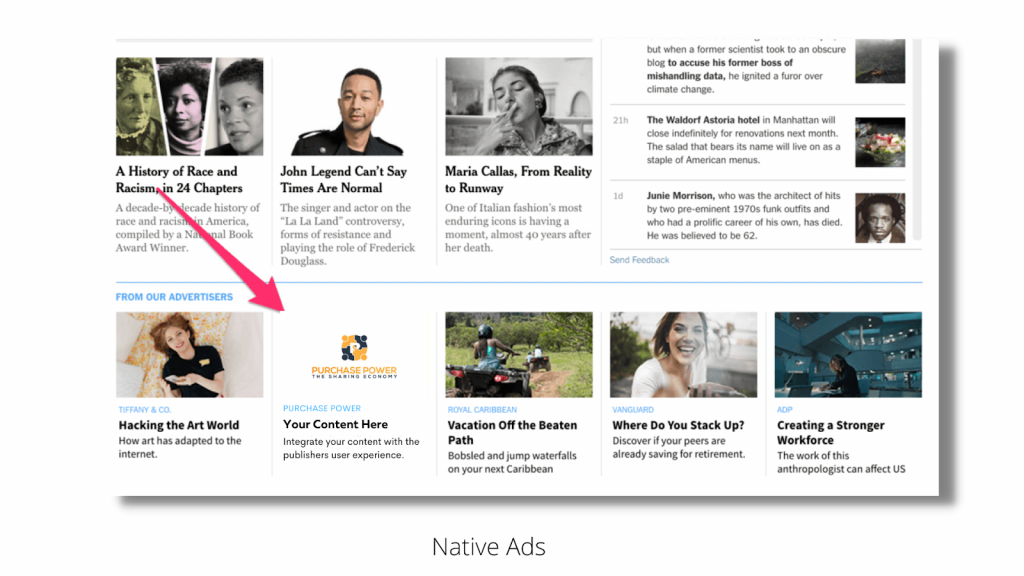
Task: Open the Maria Callas black-and-white photo
Action: (518, 107)
